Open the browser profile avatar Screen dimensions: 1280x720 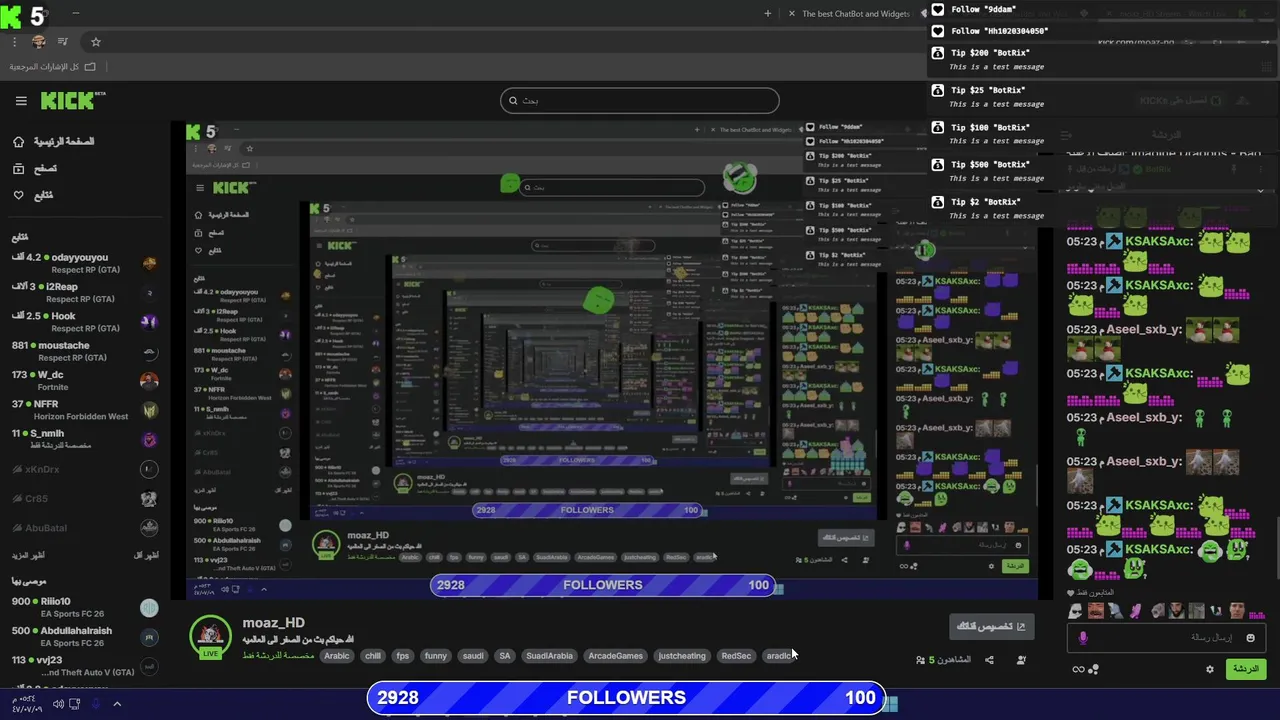[39, 42]
